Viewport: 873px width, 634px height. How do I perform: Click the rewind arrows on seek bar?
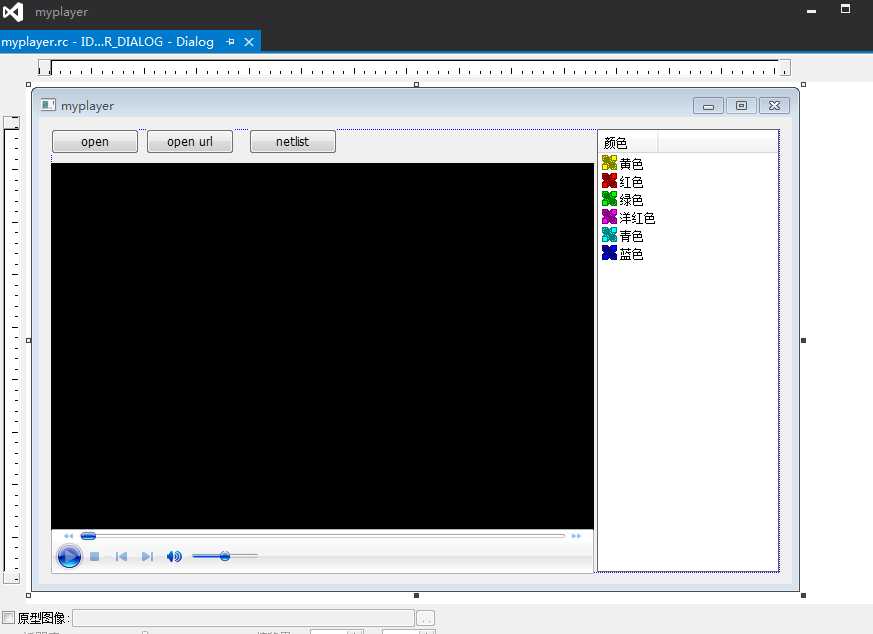point(68,535)
